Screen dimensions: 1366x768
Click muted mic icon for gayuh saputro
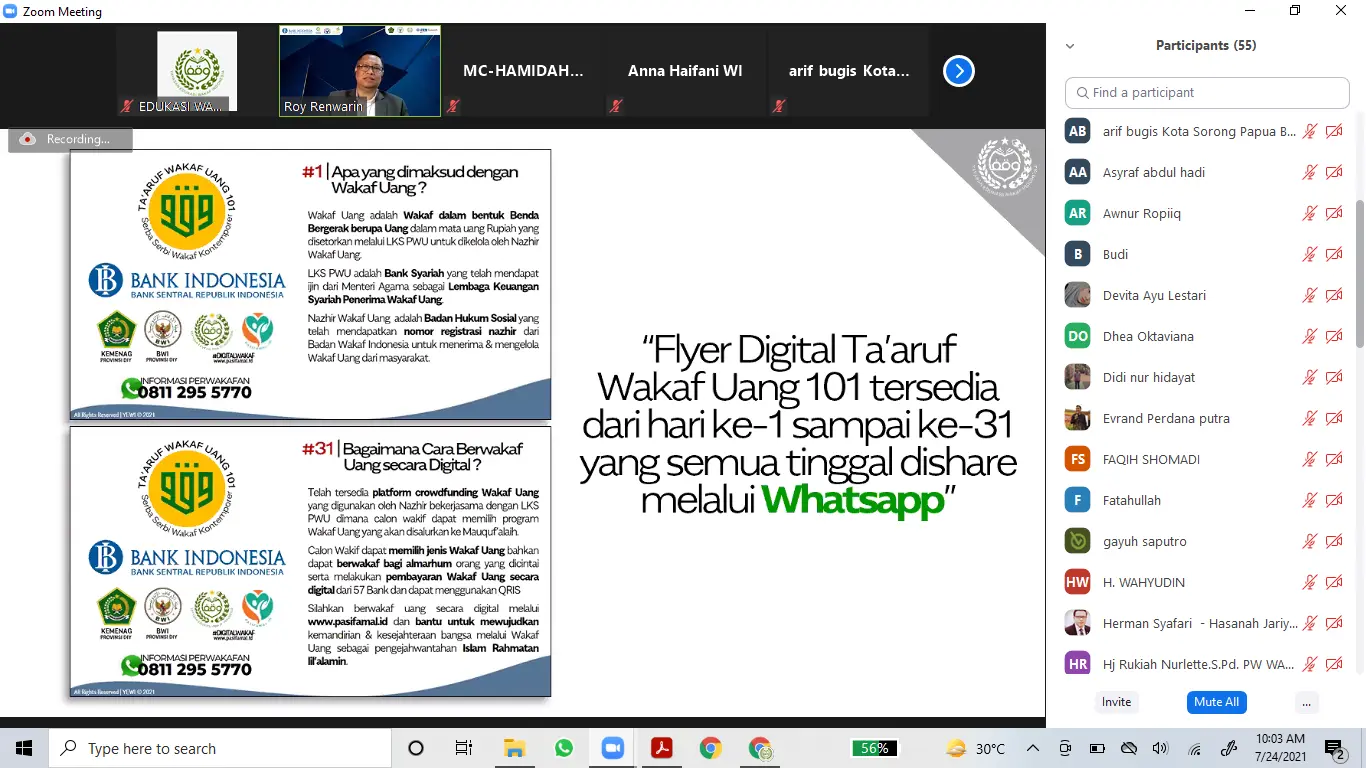[1309, 541]
